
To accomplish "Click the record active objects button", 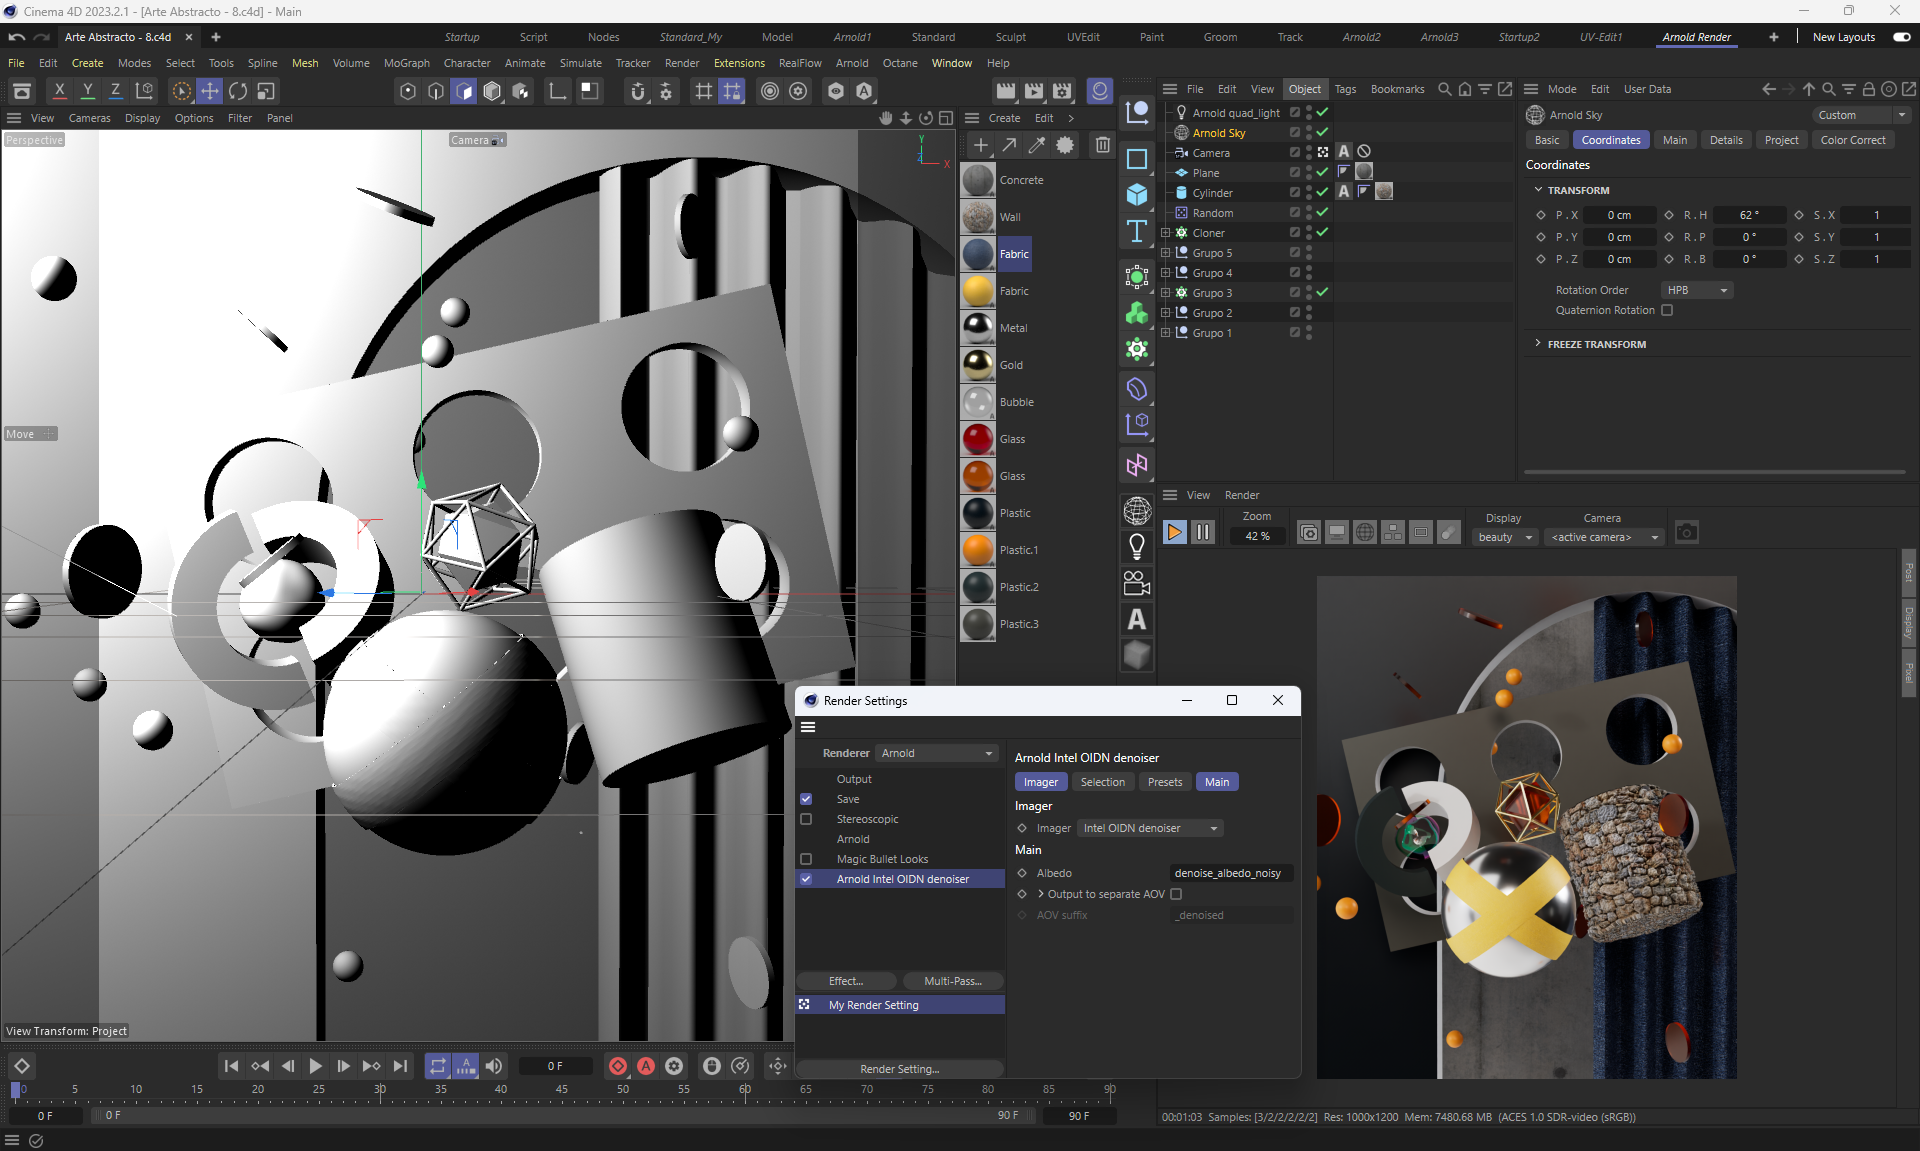I will (618, 1066).
